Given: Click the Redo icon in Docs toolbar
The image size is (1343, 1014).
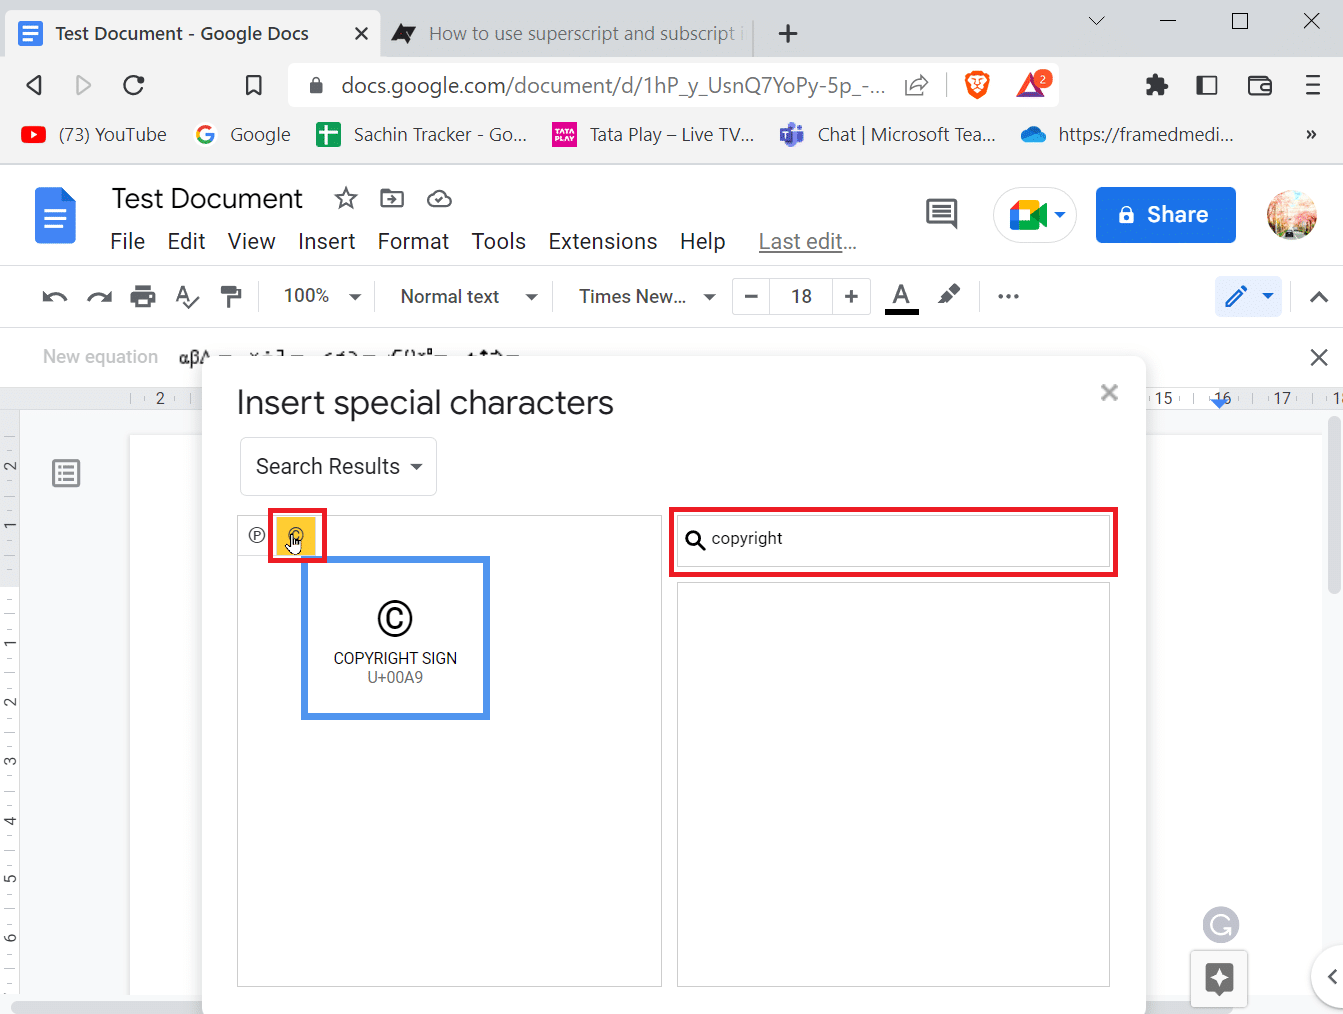Looking at the screenshot, I should click(x=99, y=296).
